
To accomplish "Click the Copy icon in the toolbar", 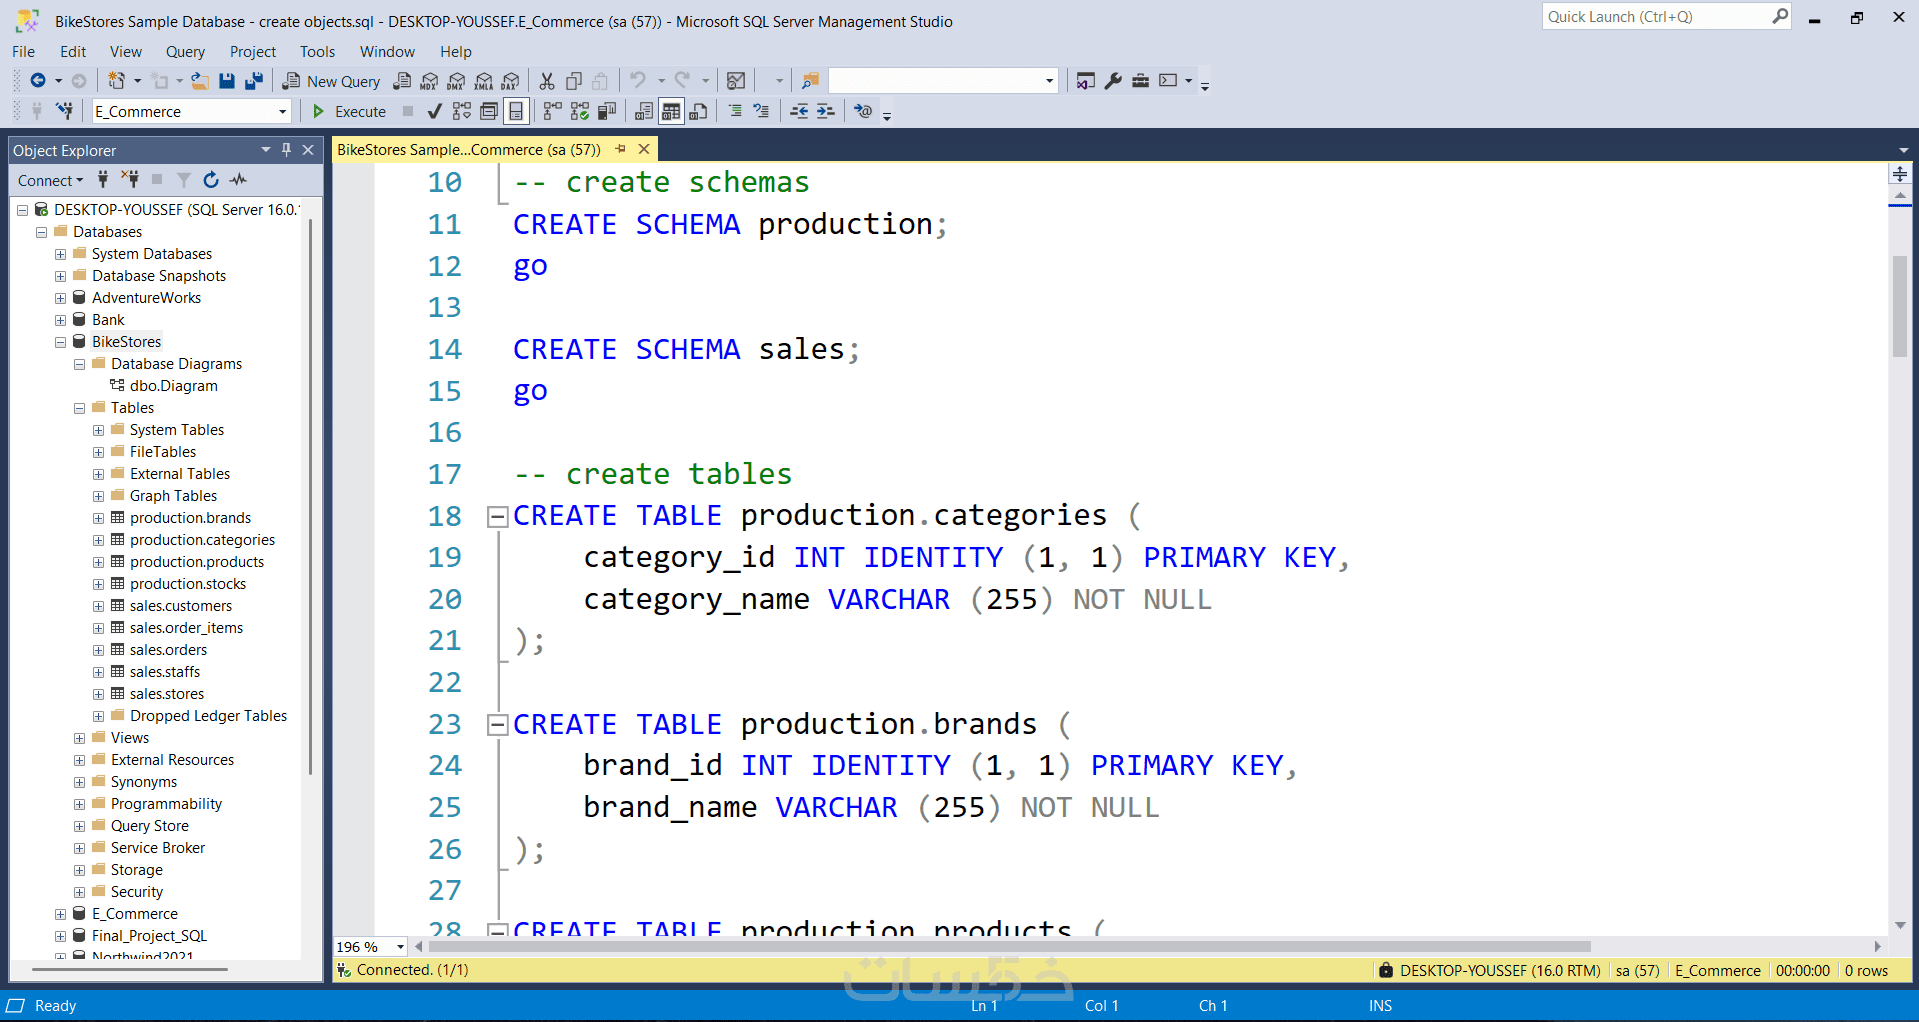I will (x=574, y=81).
